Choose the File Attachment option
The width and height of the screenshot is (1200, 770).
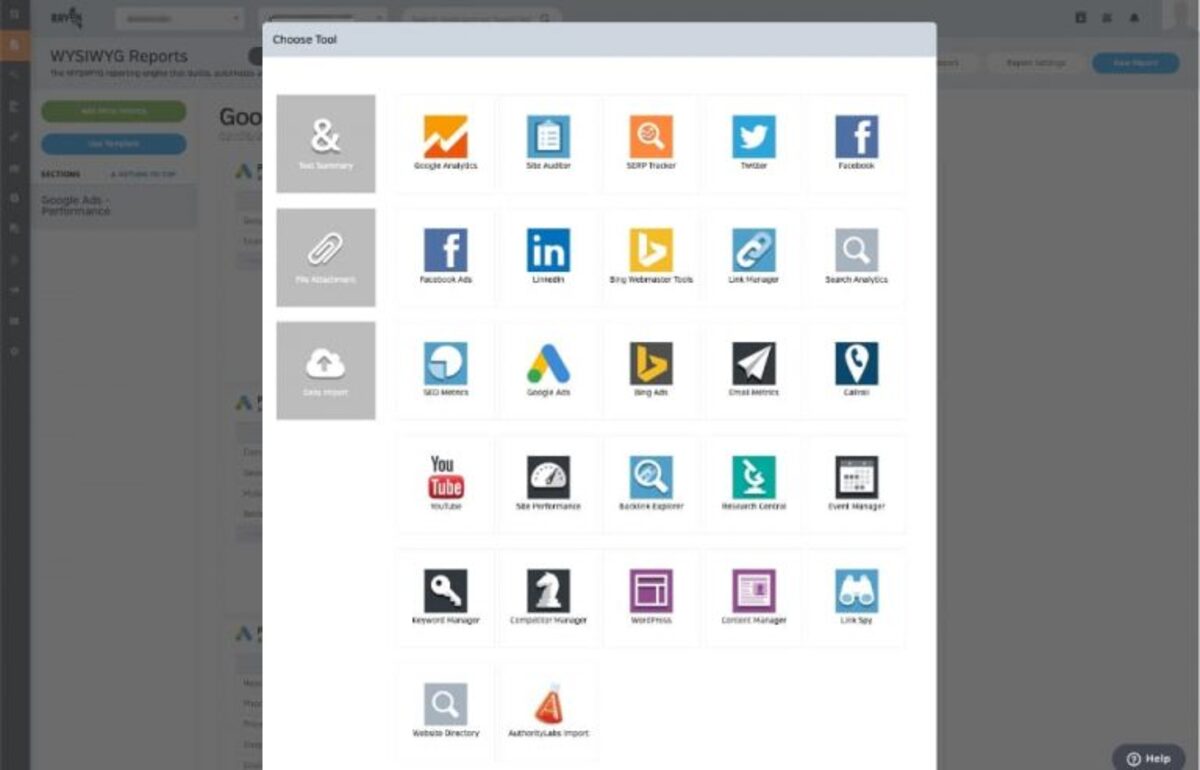tap(326, 257)
